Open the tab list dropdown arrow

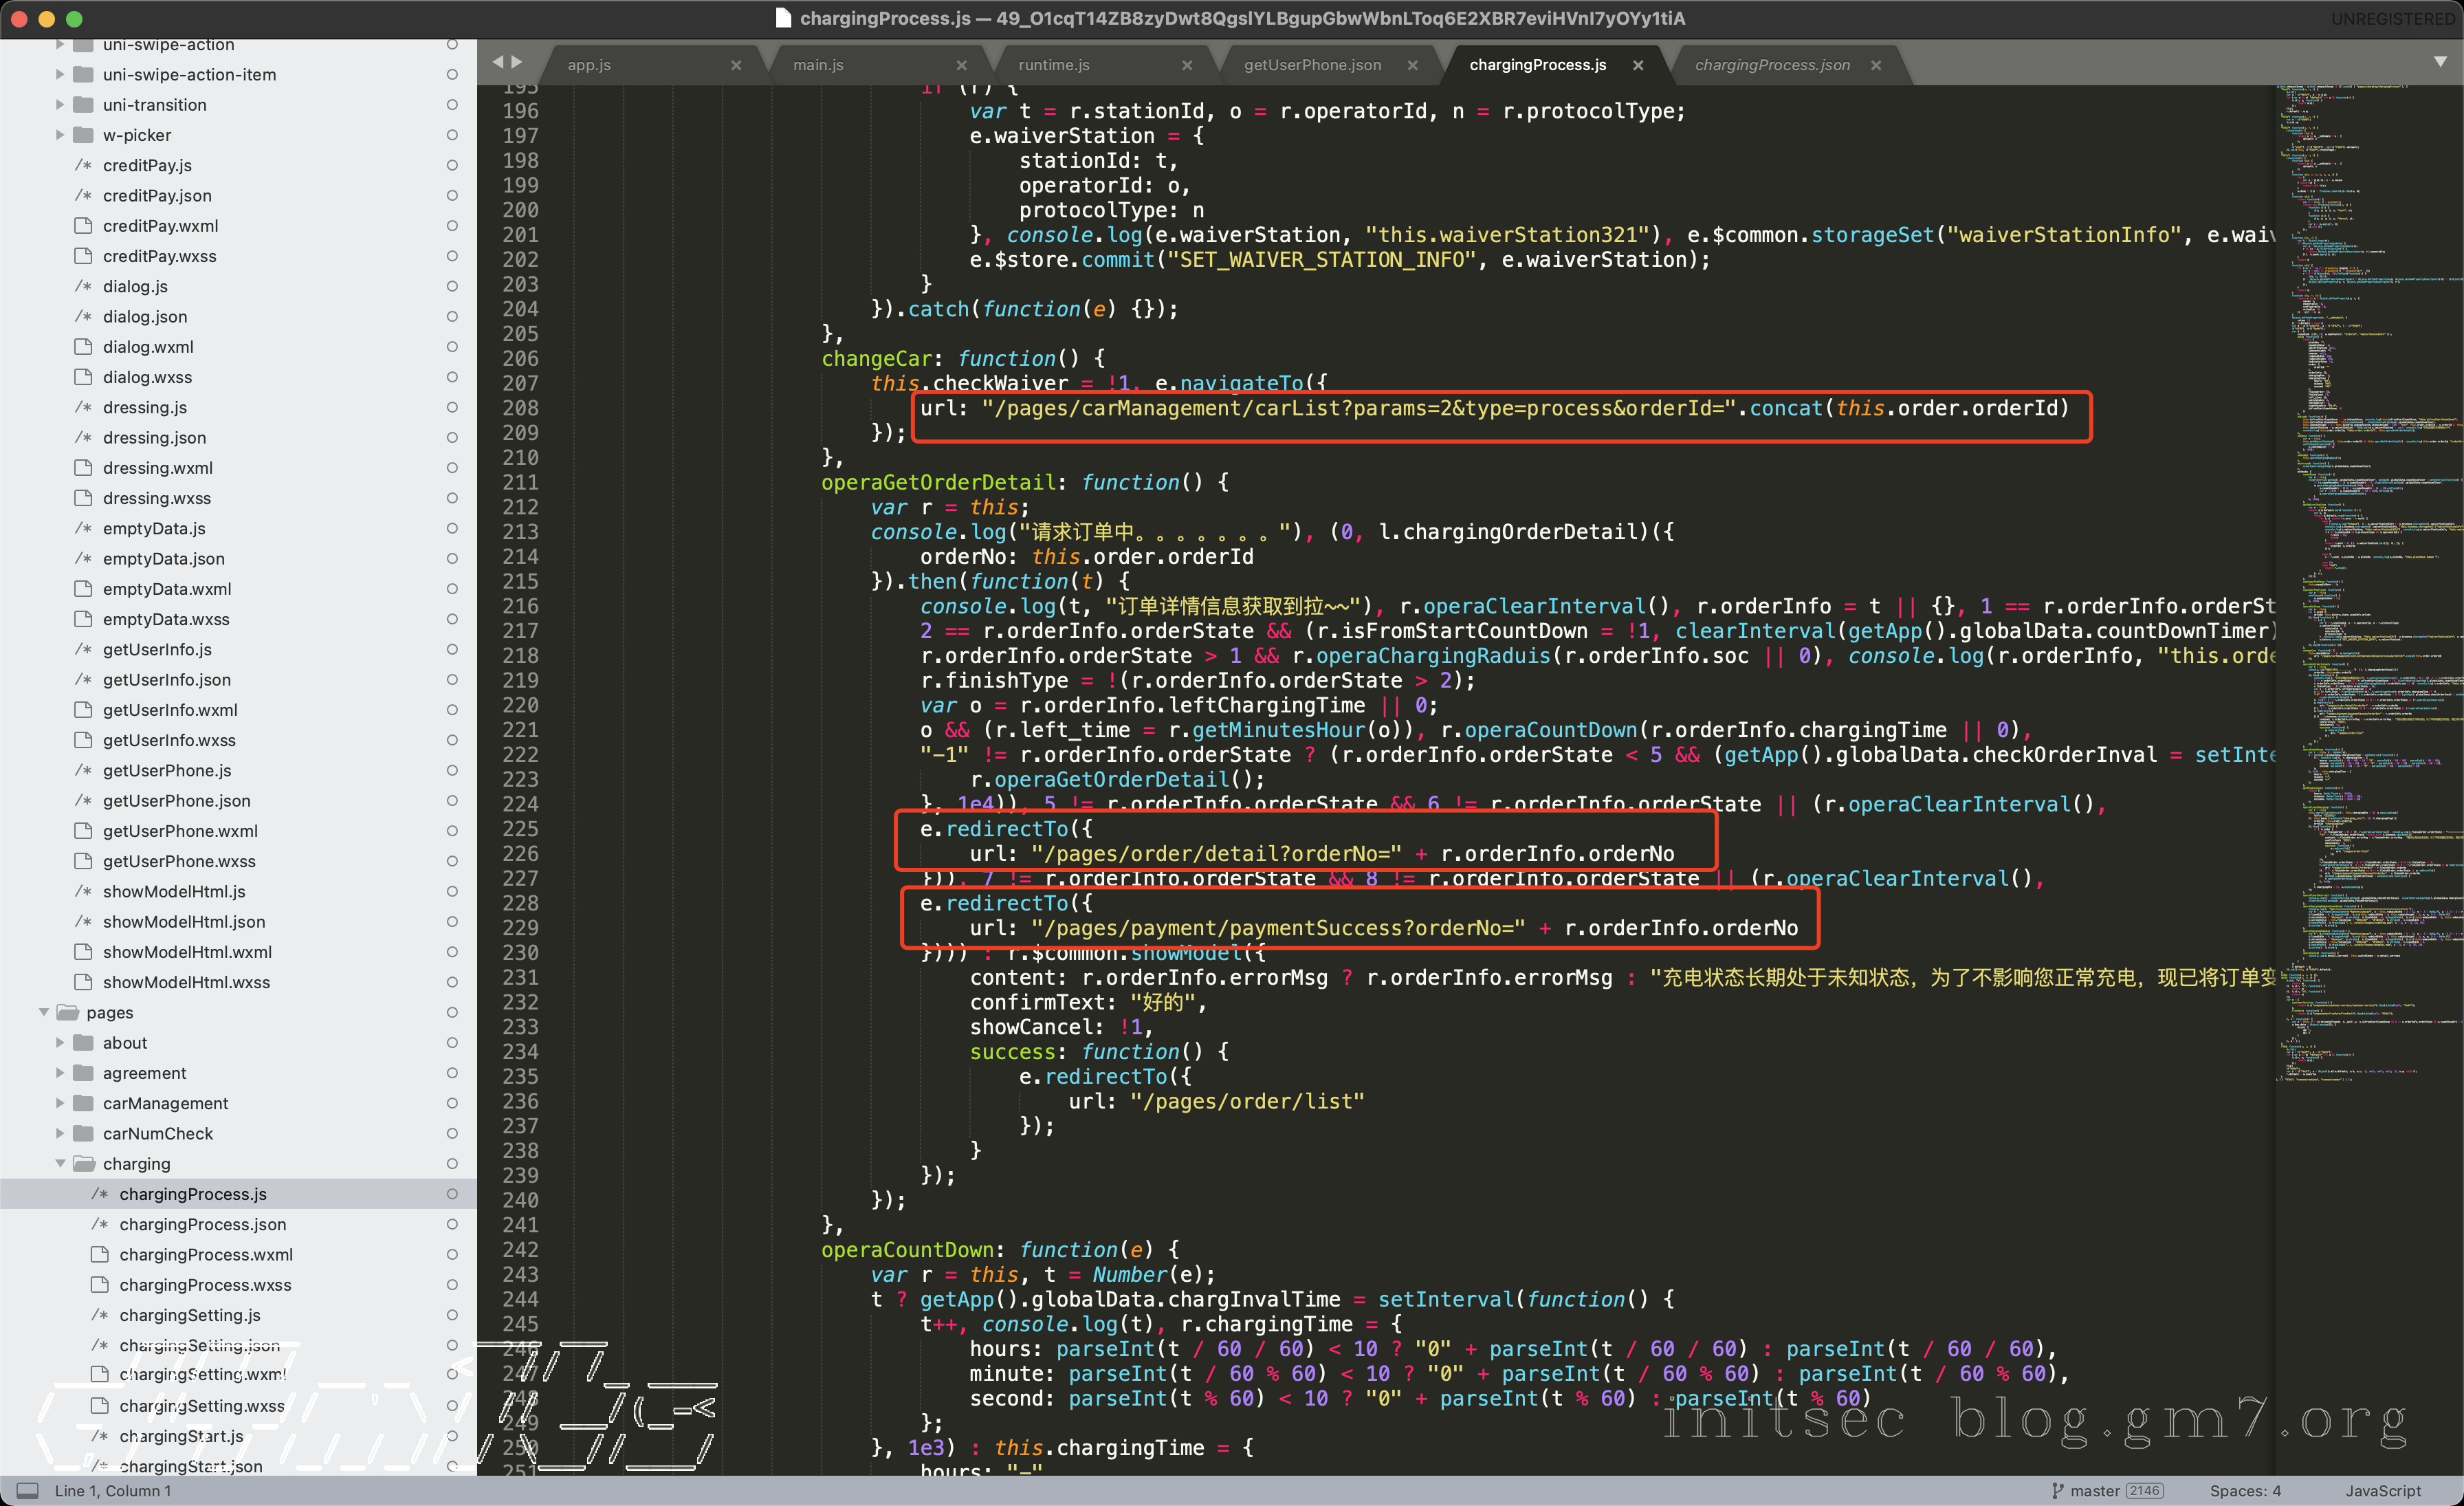click(x=2440, y=62)
